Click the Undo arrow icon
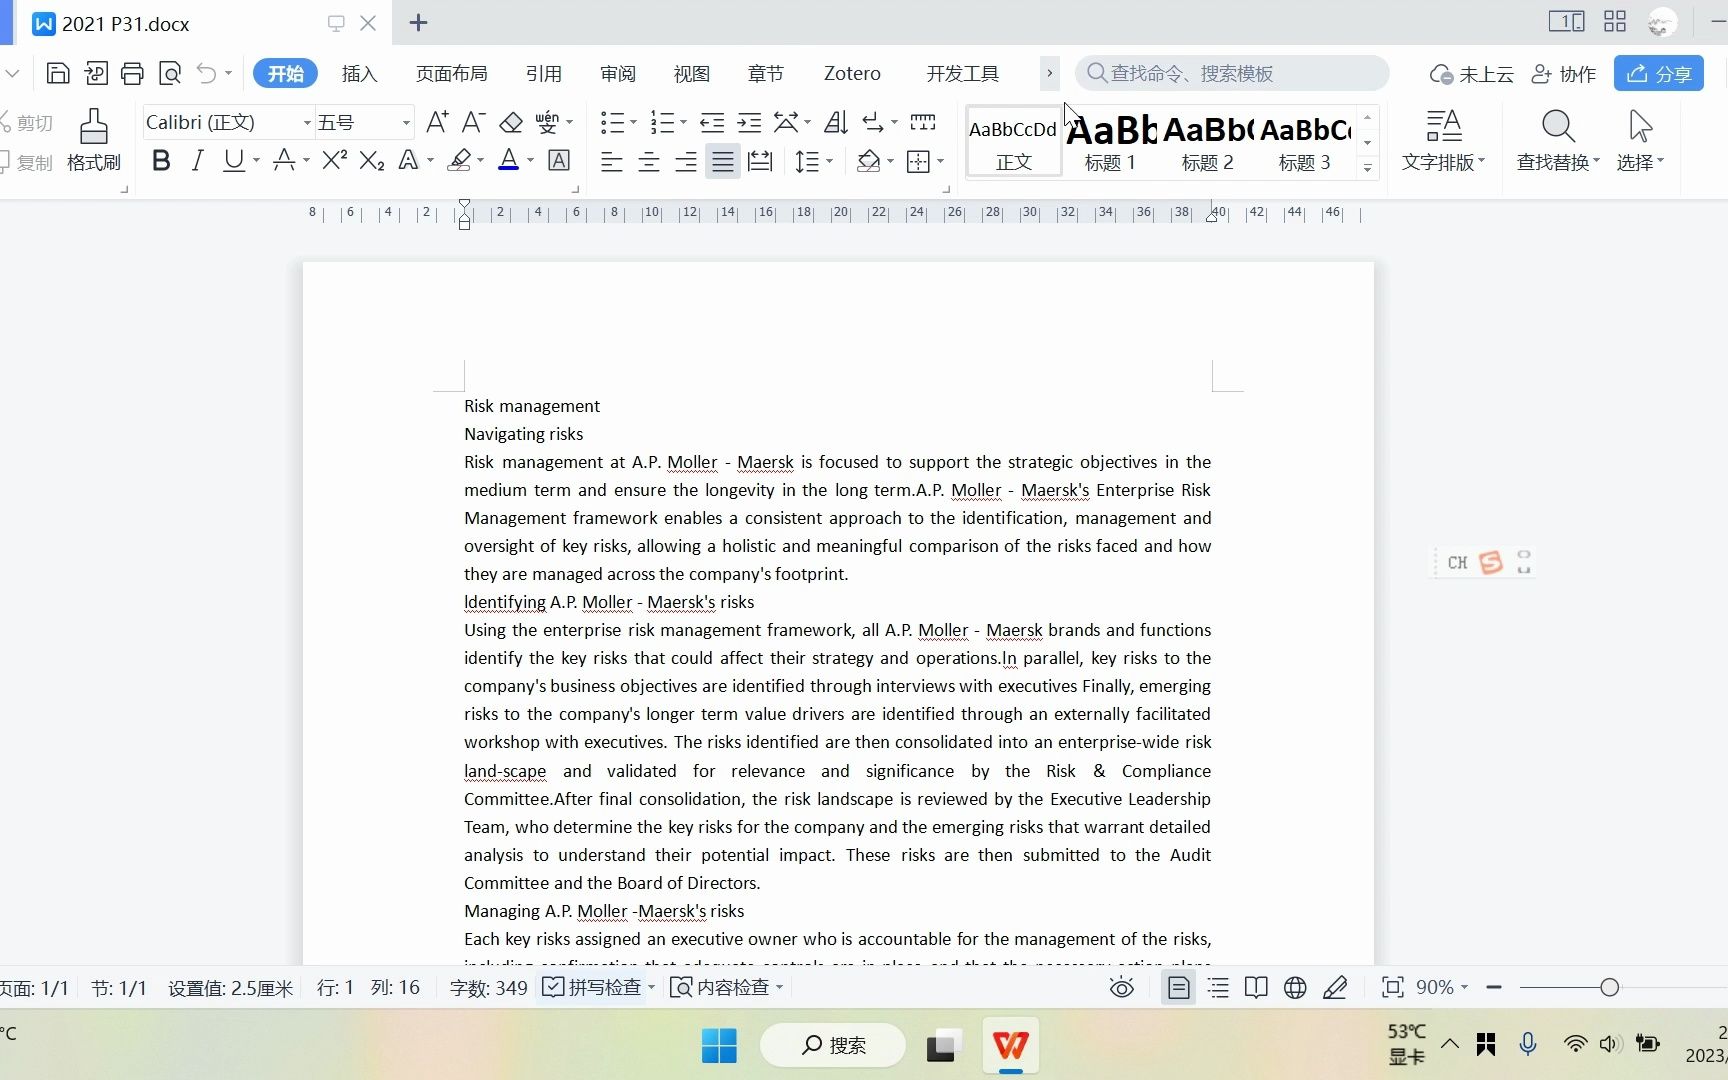The width and height of the screenshot is (1728, 1080). (206, 73)
